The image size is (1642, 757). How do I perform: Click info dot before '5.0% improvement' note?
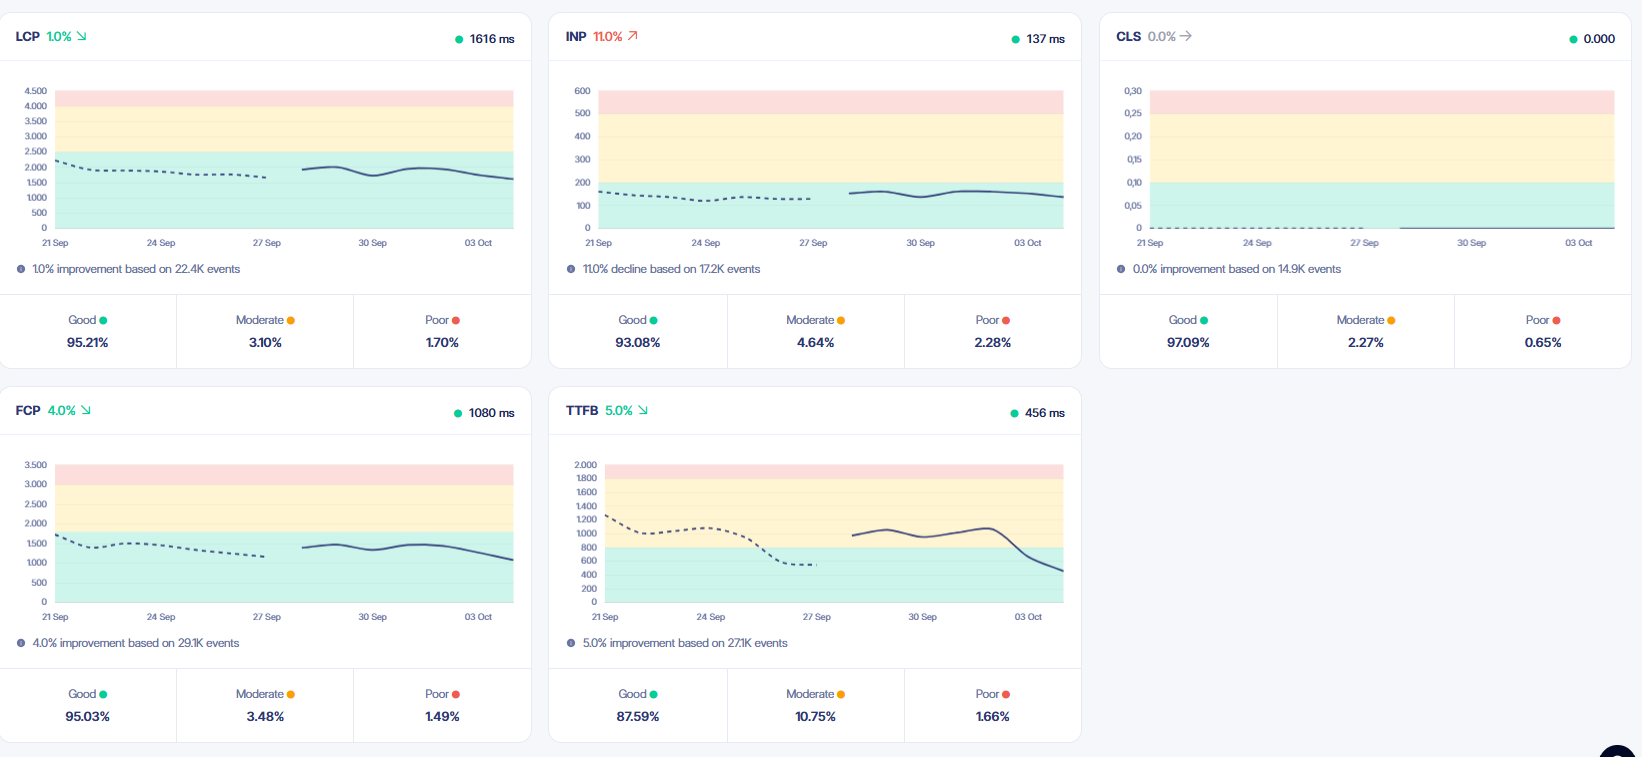(571, 643)
